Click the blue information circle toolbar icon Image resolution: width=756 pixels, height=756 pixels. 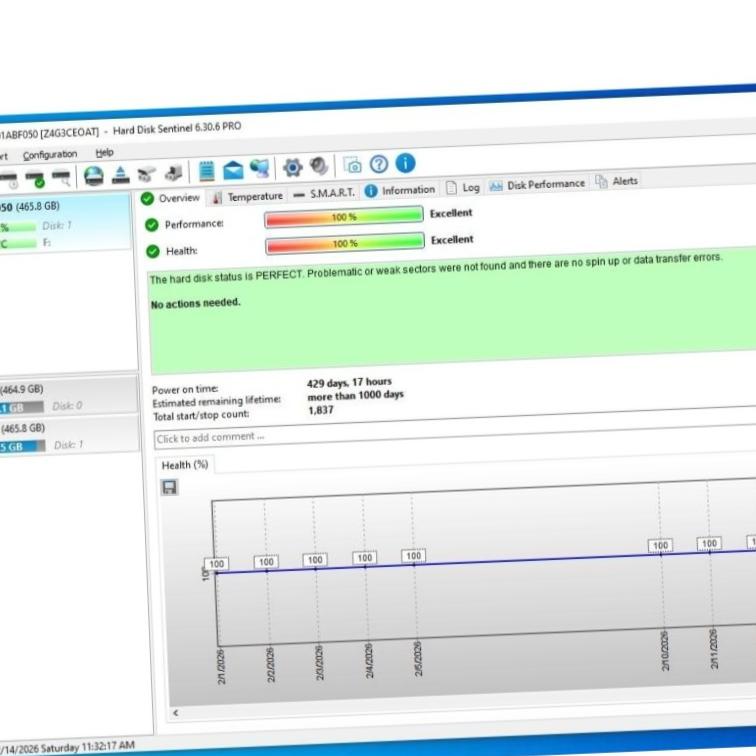tap(404, 164)
